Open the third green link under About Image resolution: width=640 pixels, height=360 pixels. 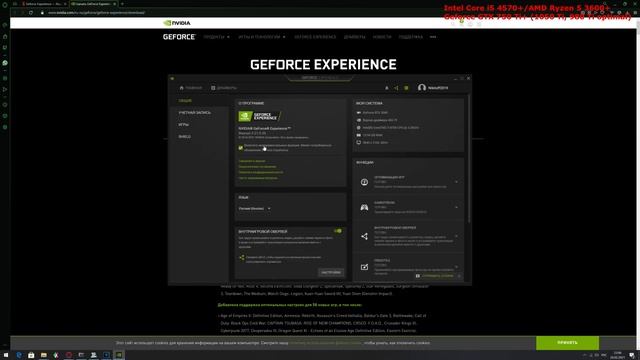point(260,172)
